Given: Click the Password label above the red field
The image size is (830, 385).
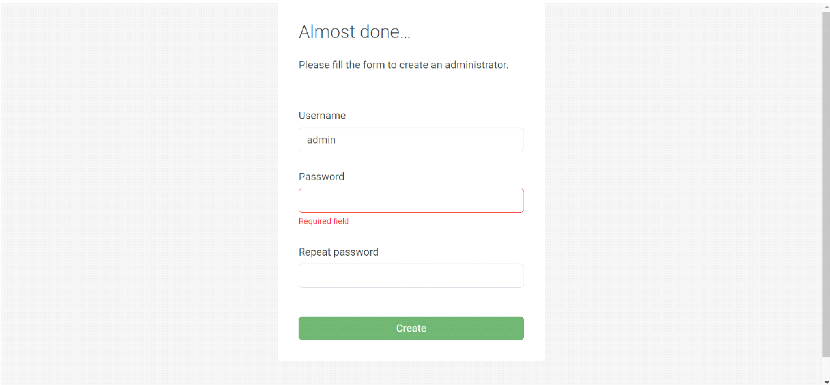Looking at the screenshot, I should click(x=321, y=176).
